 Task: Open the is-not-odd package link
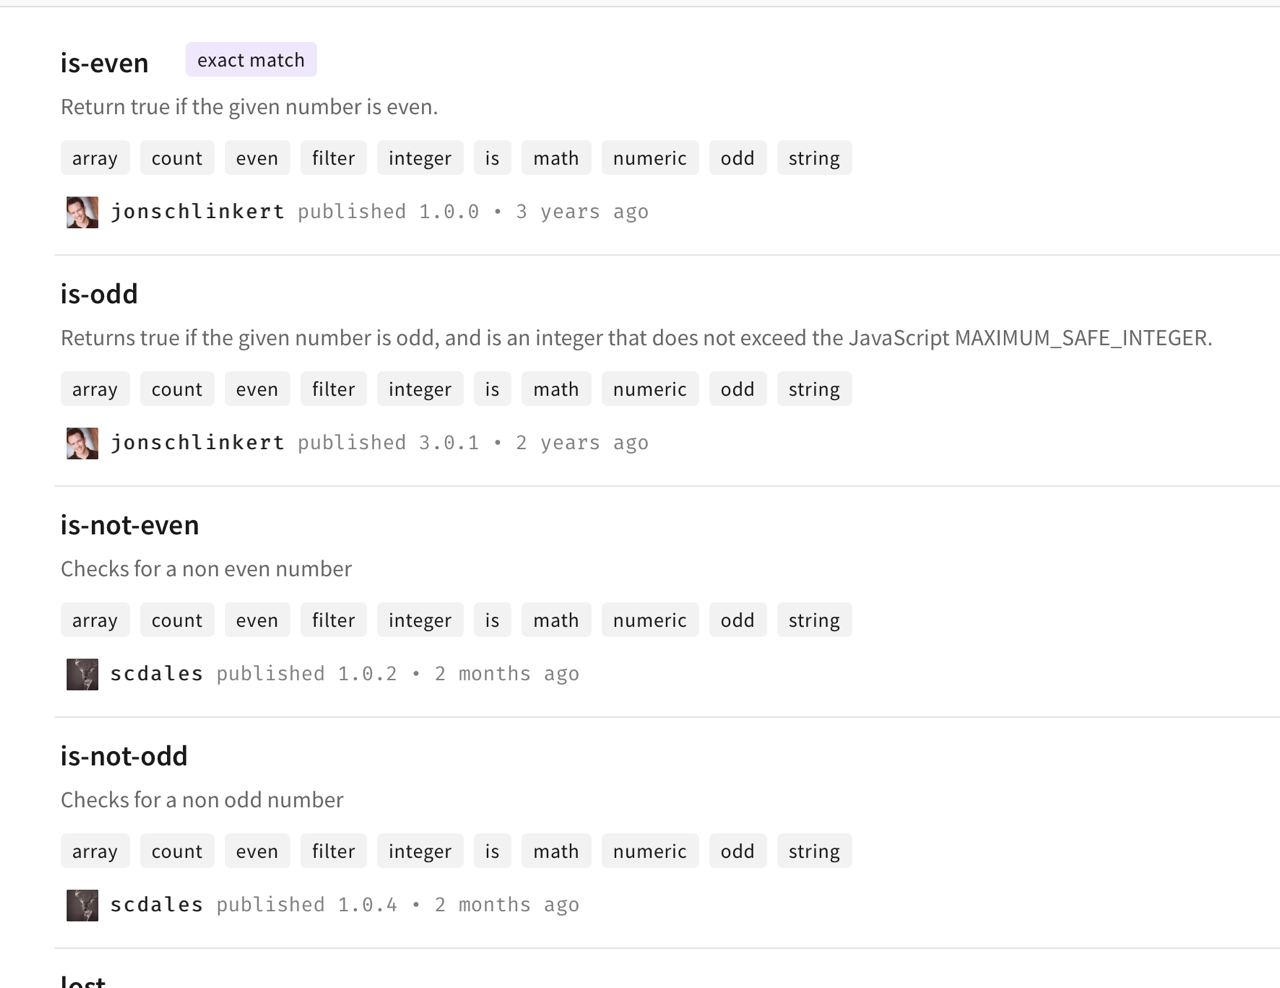pyautogui.click(x=124, y=756)
